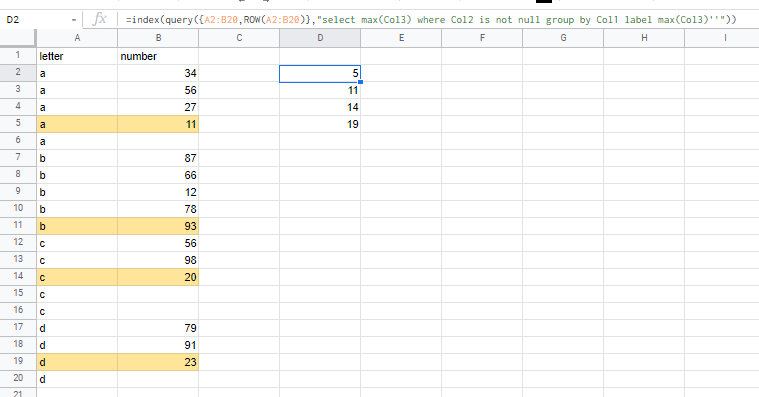Select column A header
This screenshot has height=397, width=759.
pyautogui.click(x=77, y=38)
